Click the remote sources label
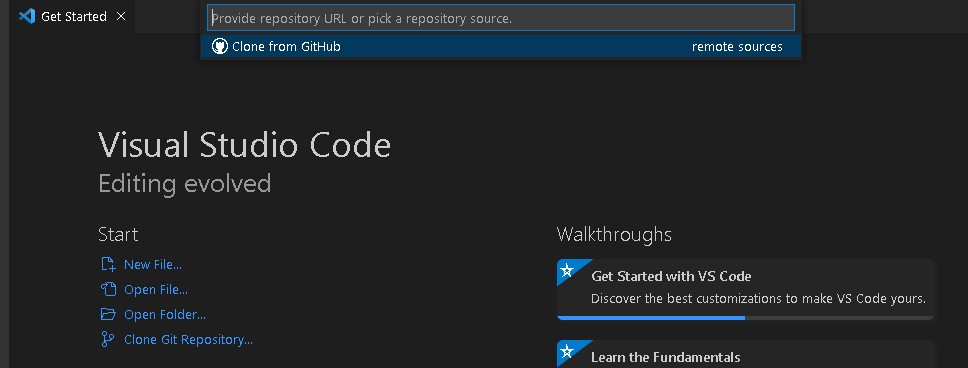The image size is (968, 368). click(x=737, y=47)
